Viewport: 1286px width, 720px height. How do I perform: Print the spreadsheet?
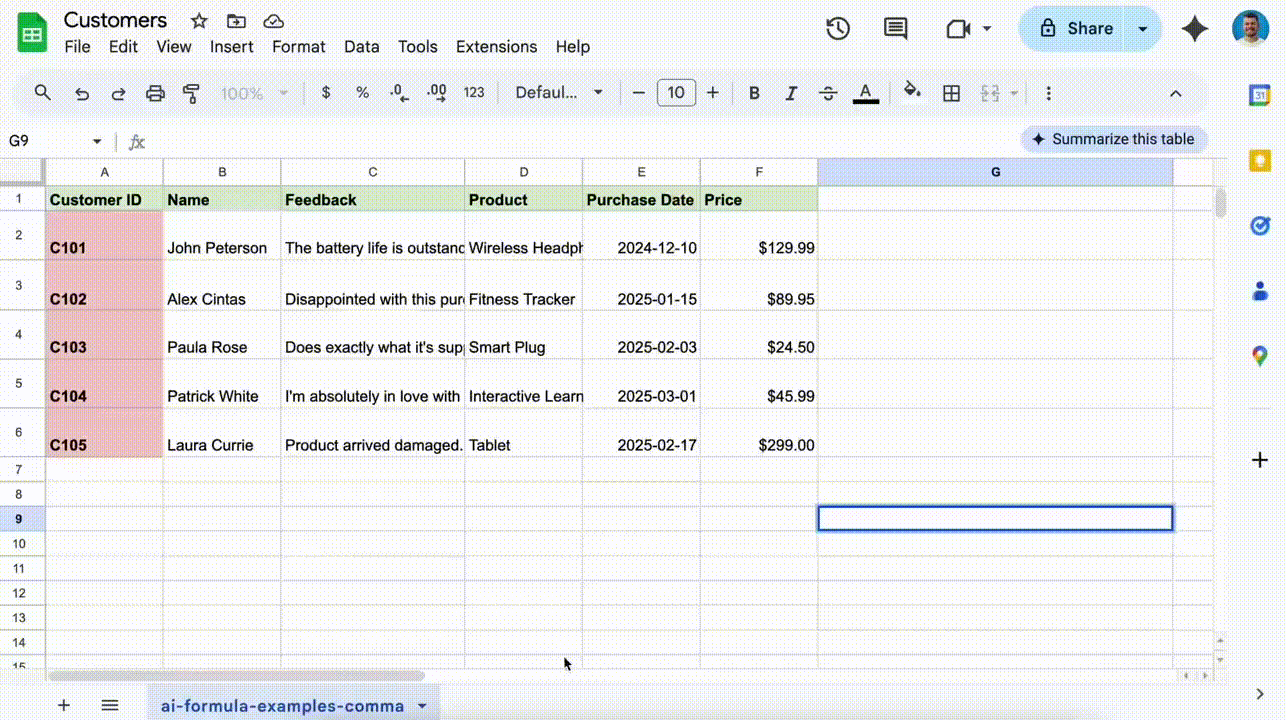tap(155, 93)
